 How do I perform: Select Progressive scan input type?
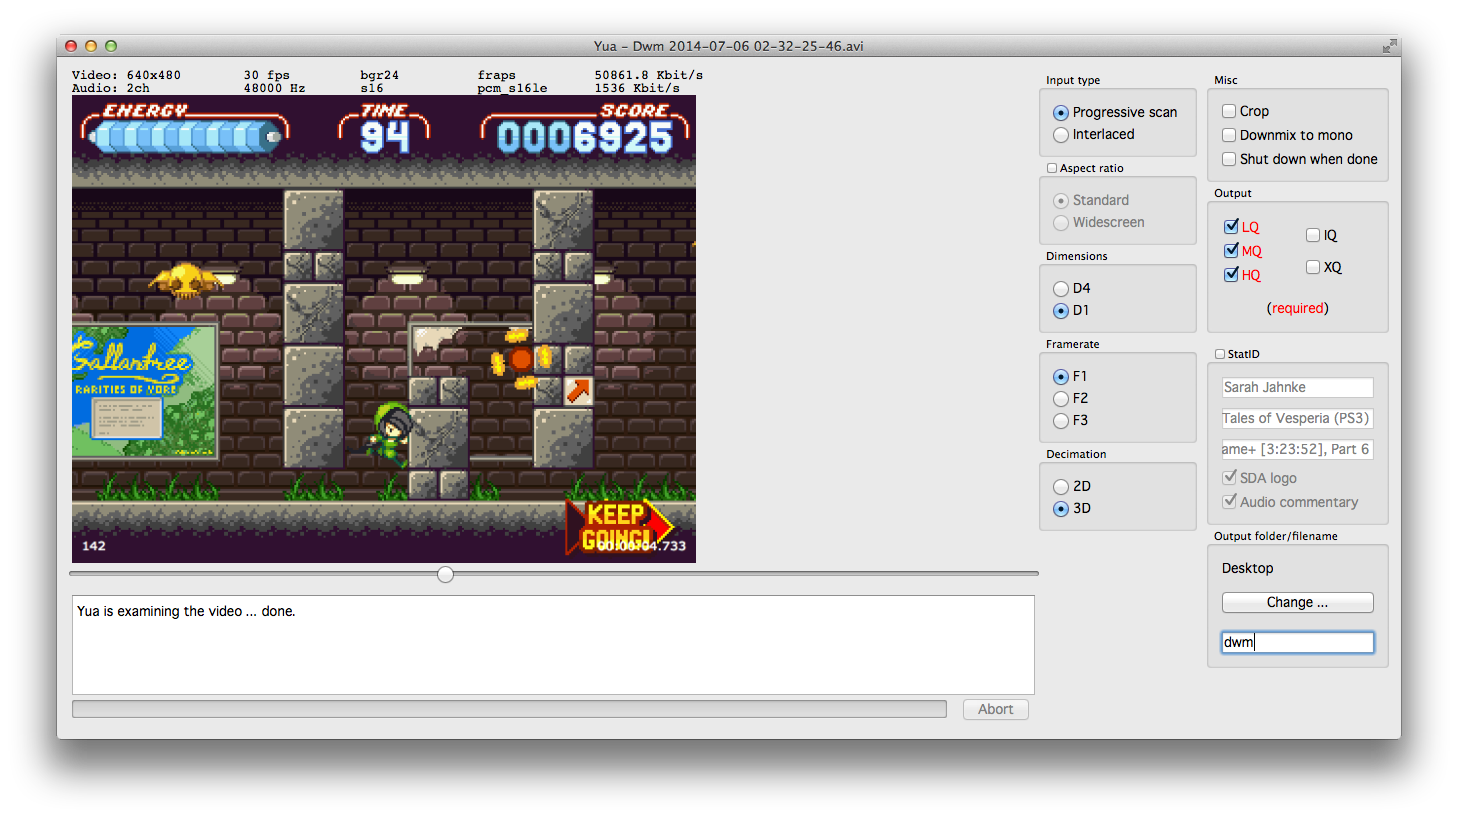pyautogui.click(x=1061, y=113)
